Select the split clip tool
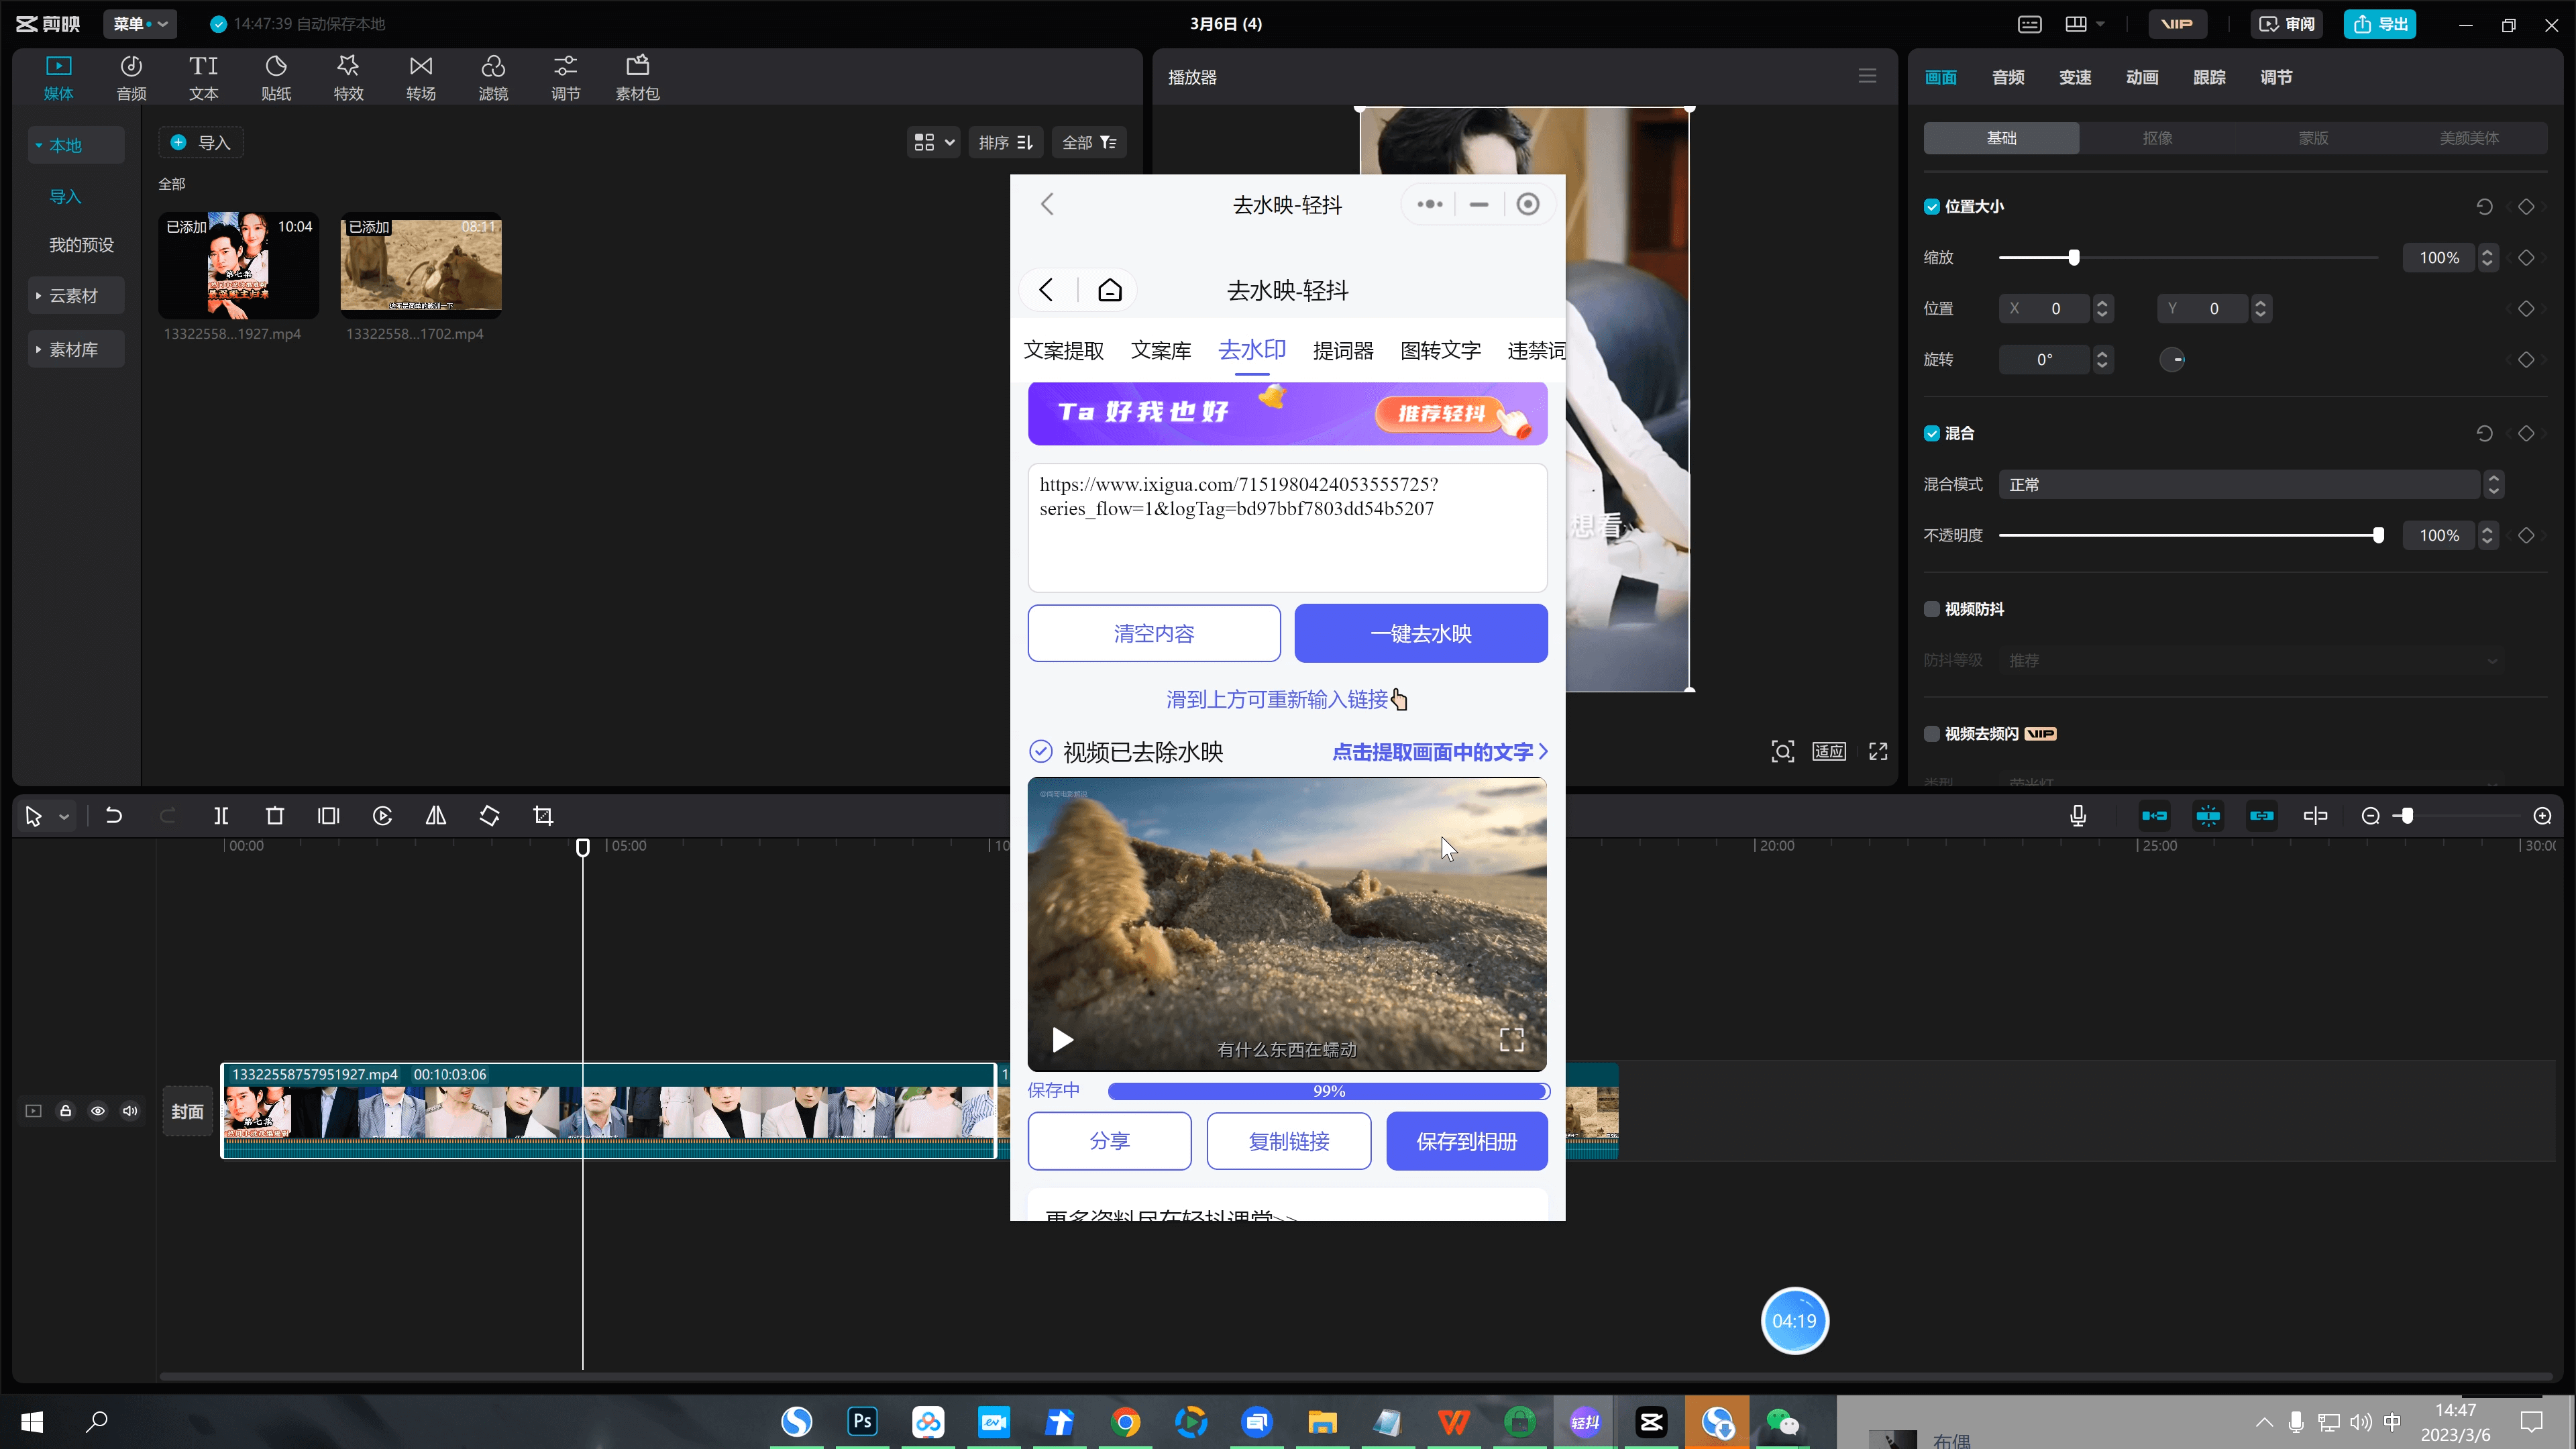Image resolution: width=2576 pixels, height=1449 pixels. click(x=221, y=816)
